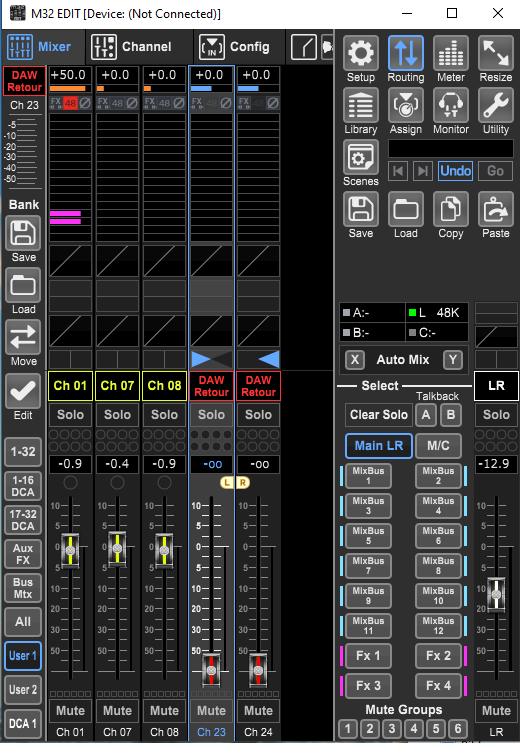Select MixBus 1 sends
520x743 pixels.
click(368, 476)
